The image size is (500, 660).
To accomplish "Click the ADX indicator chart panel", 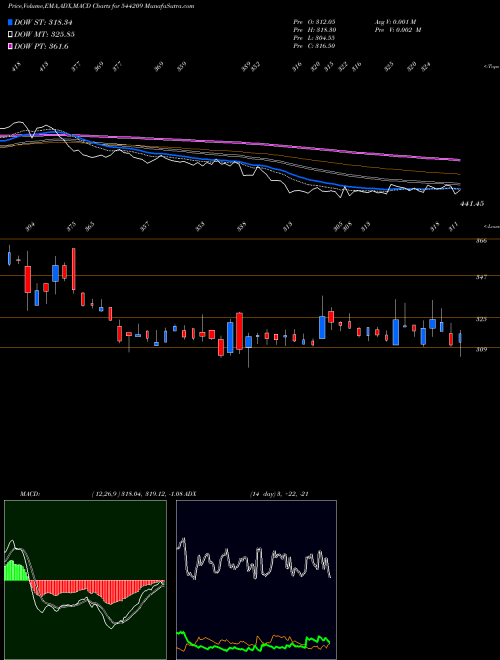I will tap(256, 580).
